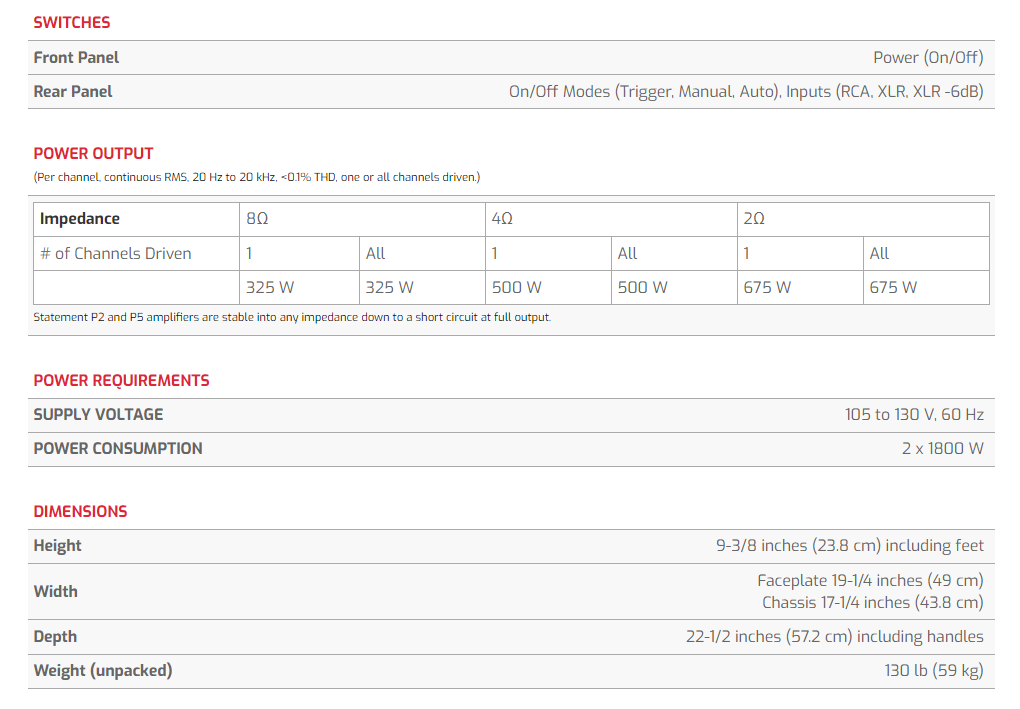Select the Front Panel row label

pos(76,57)
